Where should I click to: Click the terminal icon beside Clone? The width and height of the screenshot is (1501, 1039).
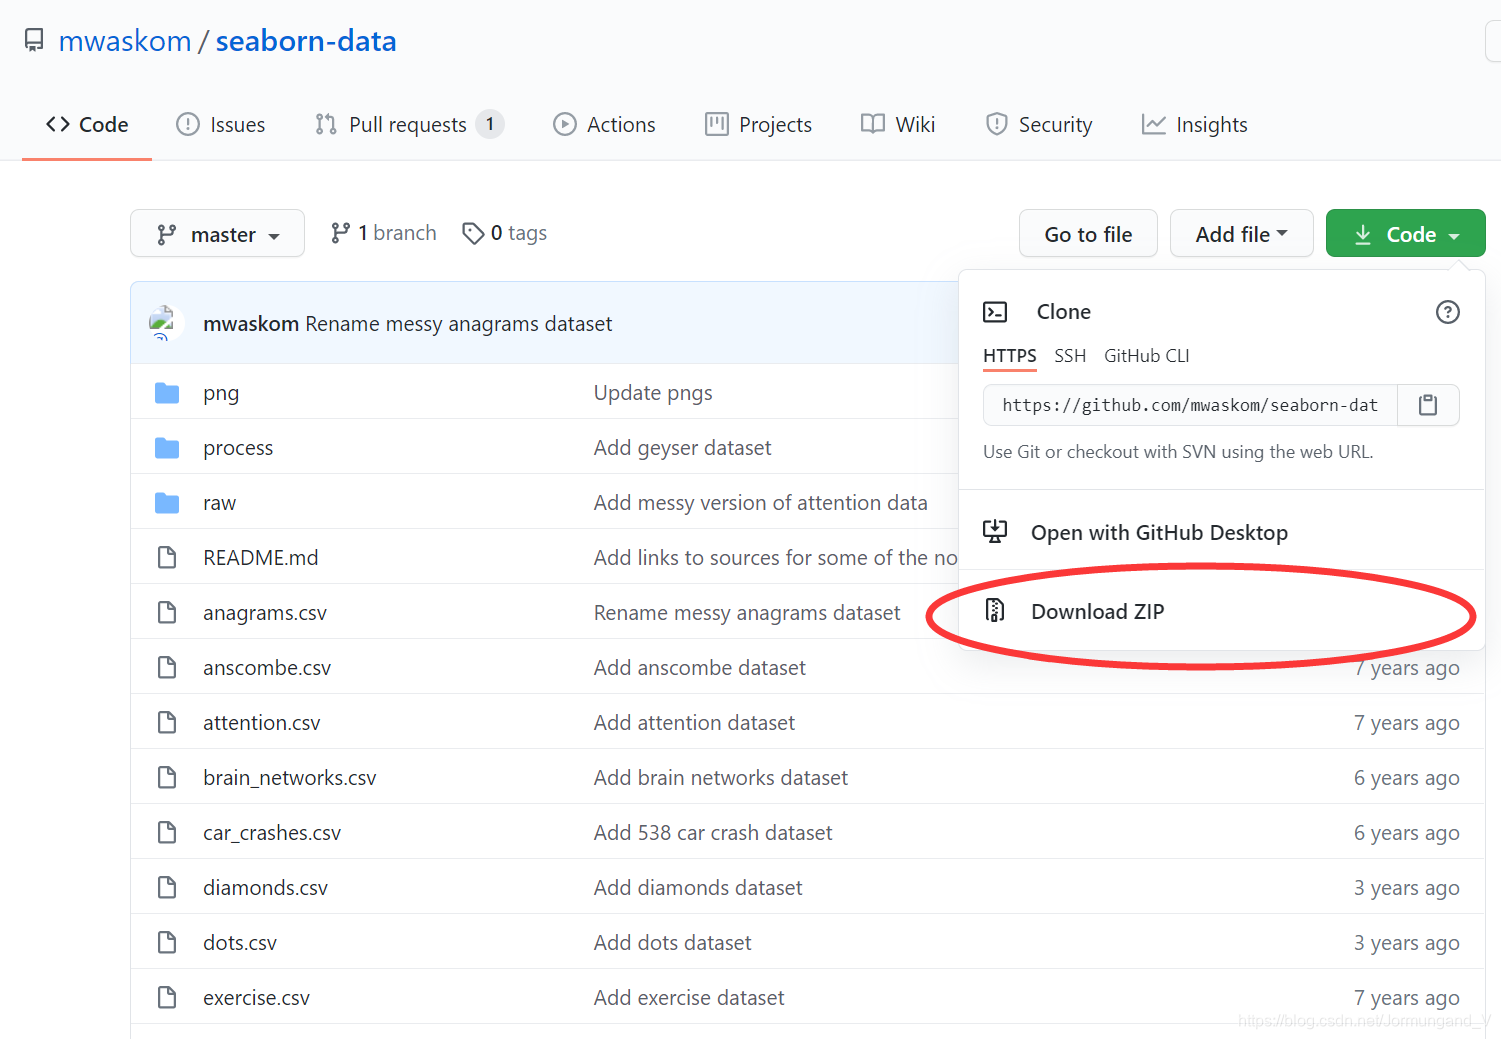[995, 312]
